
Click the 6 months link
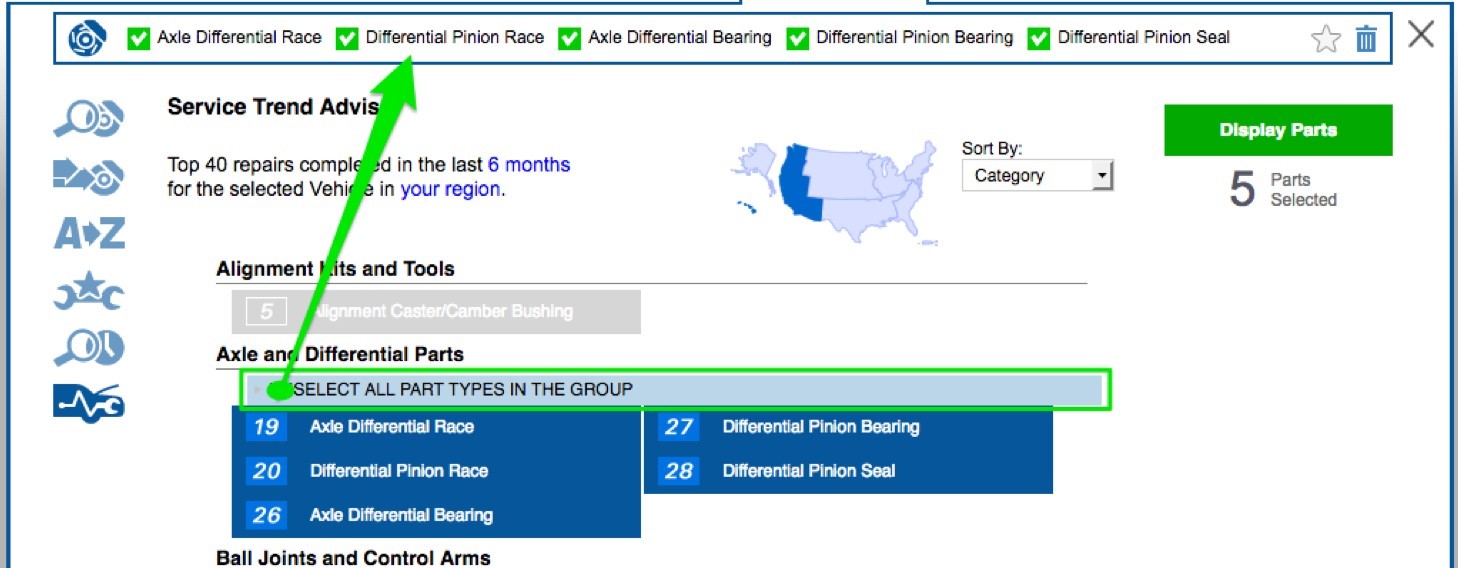click(528, 164)
